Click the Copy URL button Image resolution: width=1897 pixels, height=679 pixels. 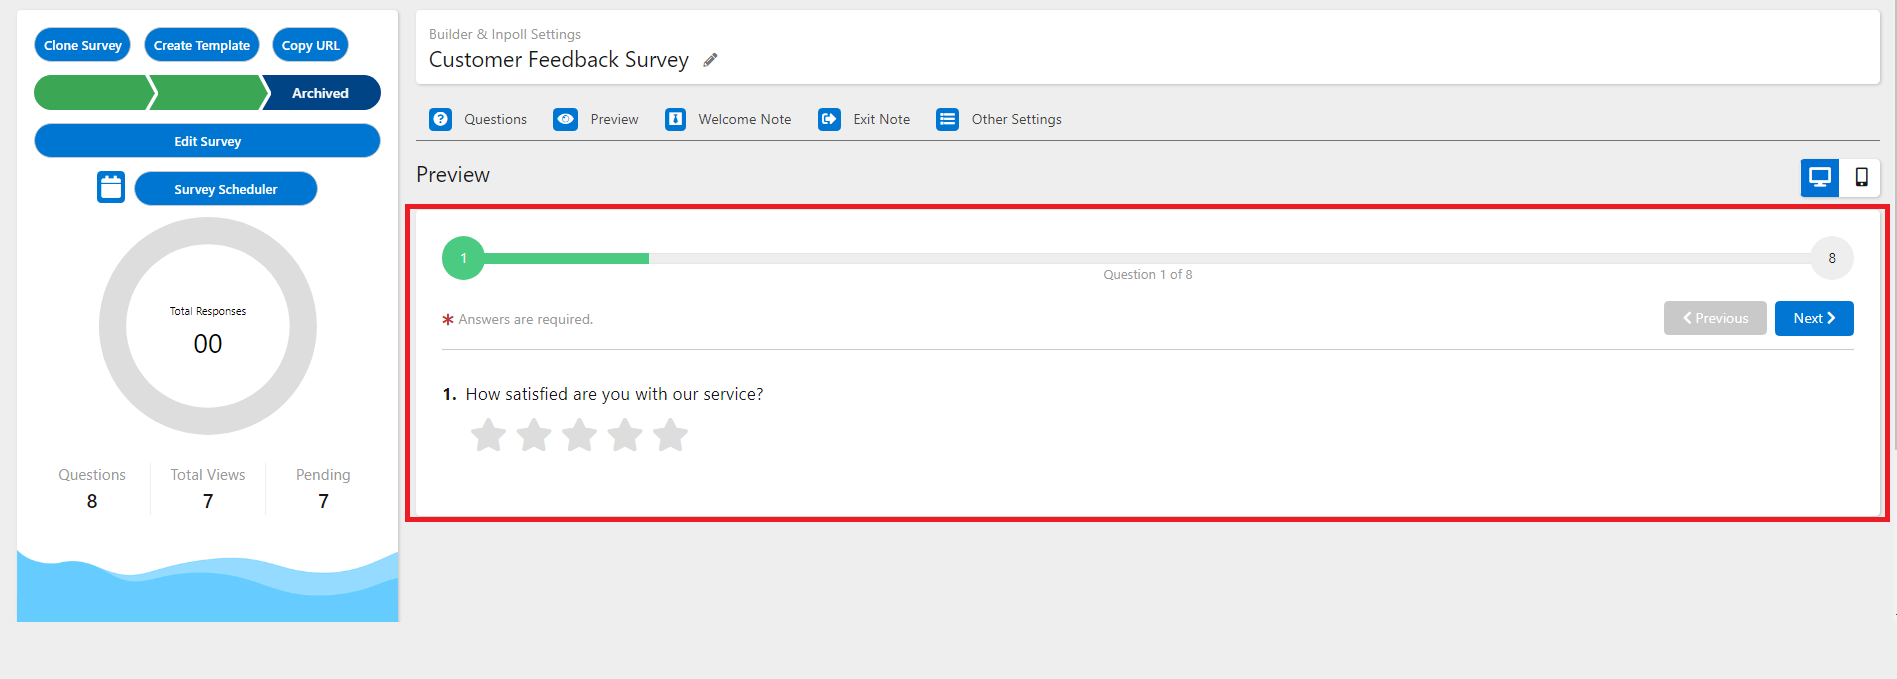(x=310, y=45)
